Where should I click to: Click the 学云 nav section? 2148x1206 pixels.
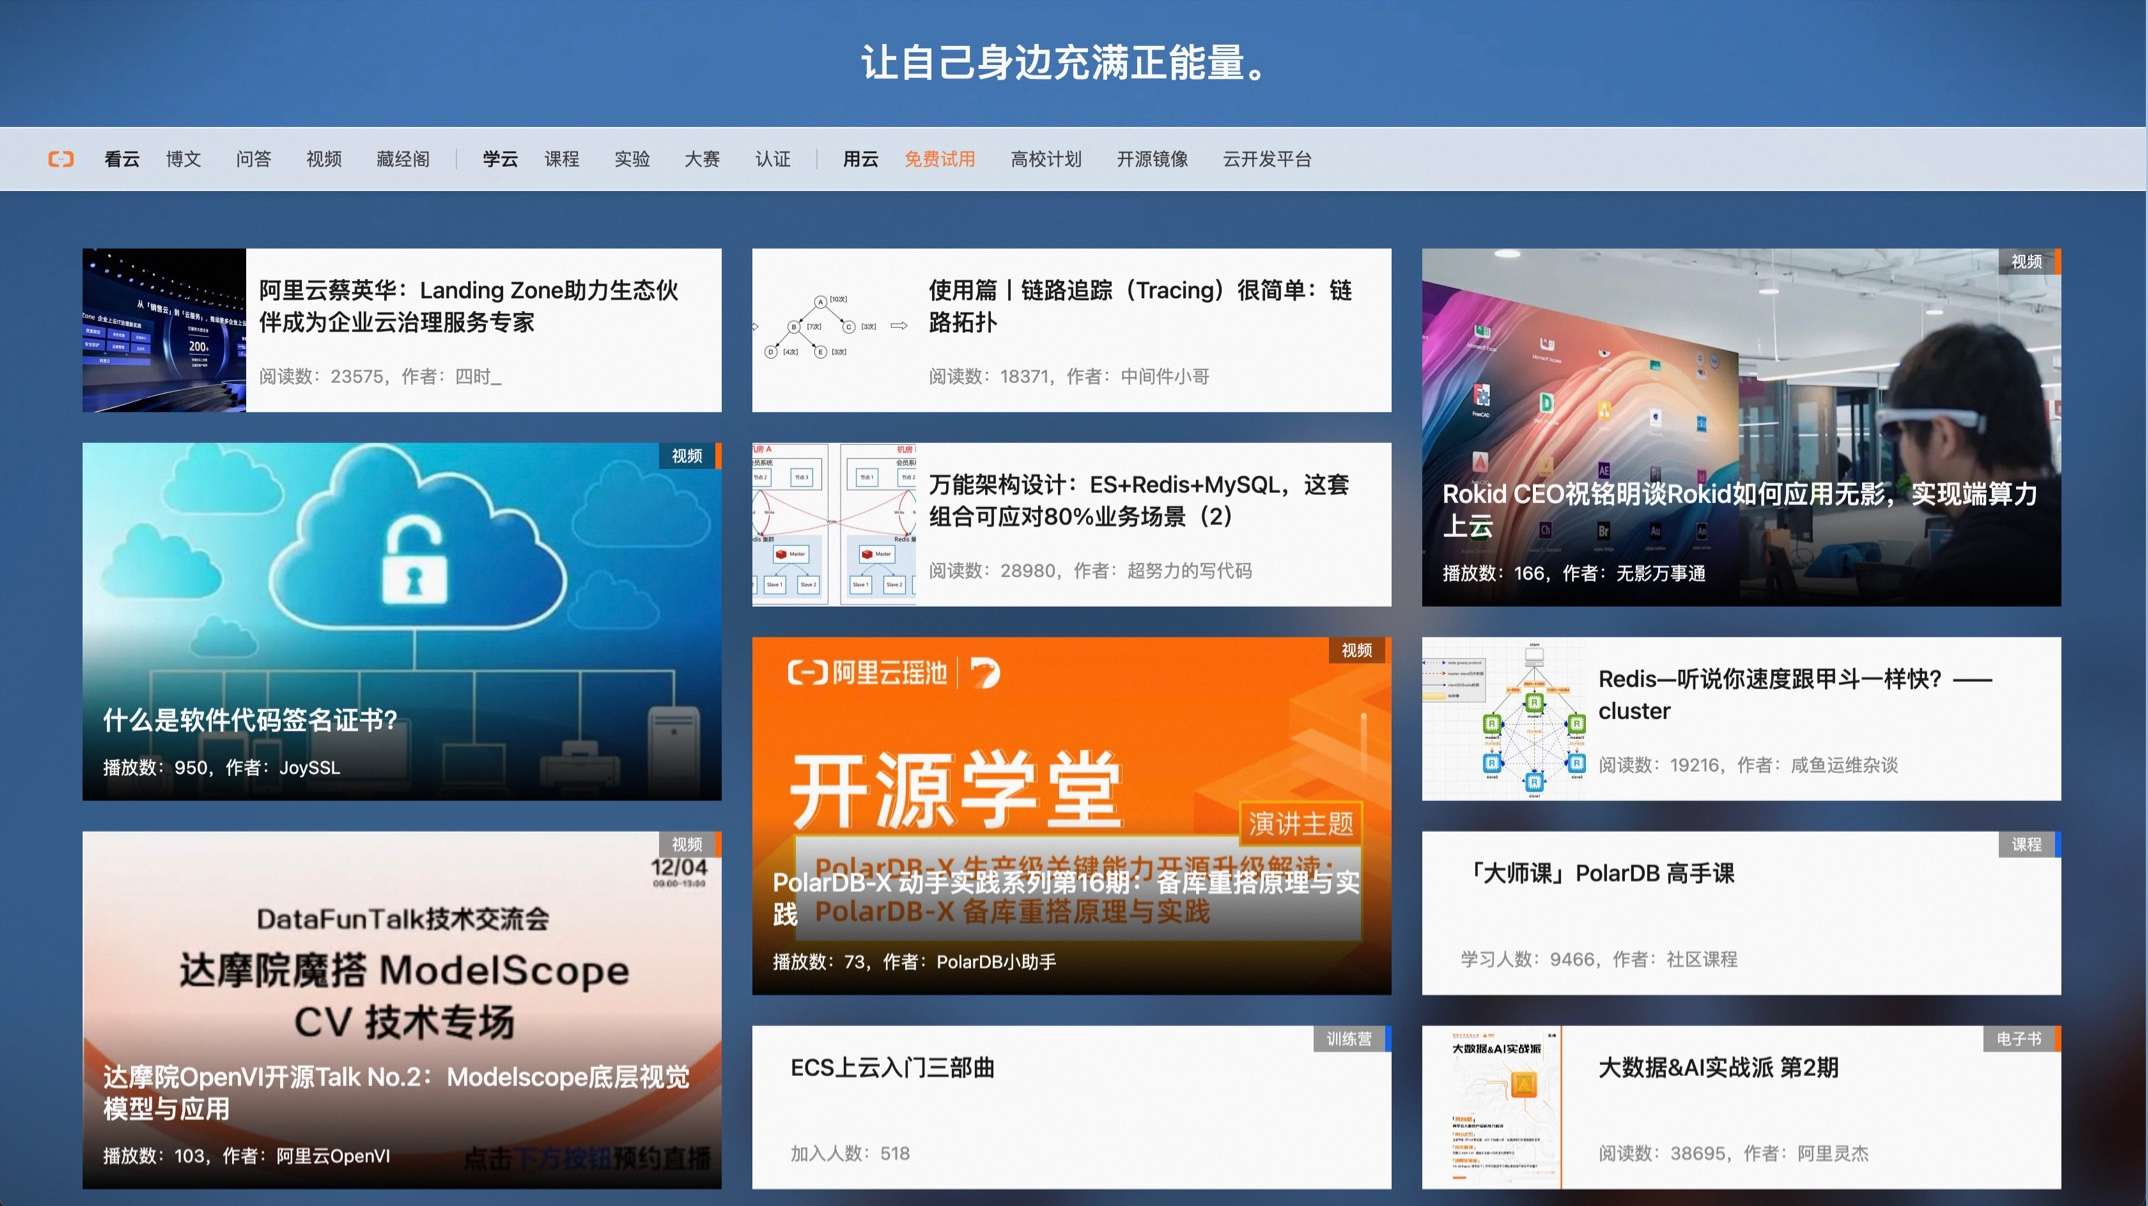coord(500,159)
